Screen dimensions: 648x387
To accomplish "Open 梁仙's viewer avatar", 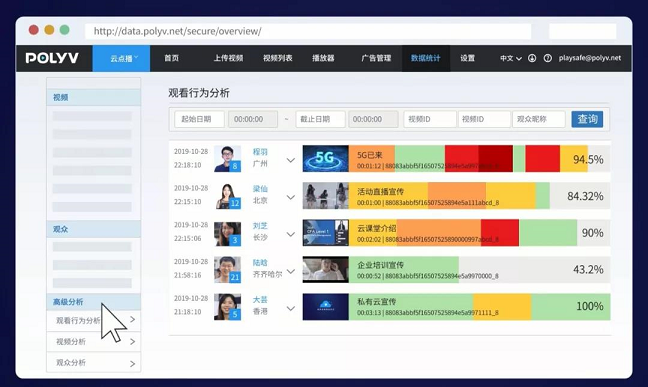I will click(227, 196).
